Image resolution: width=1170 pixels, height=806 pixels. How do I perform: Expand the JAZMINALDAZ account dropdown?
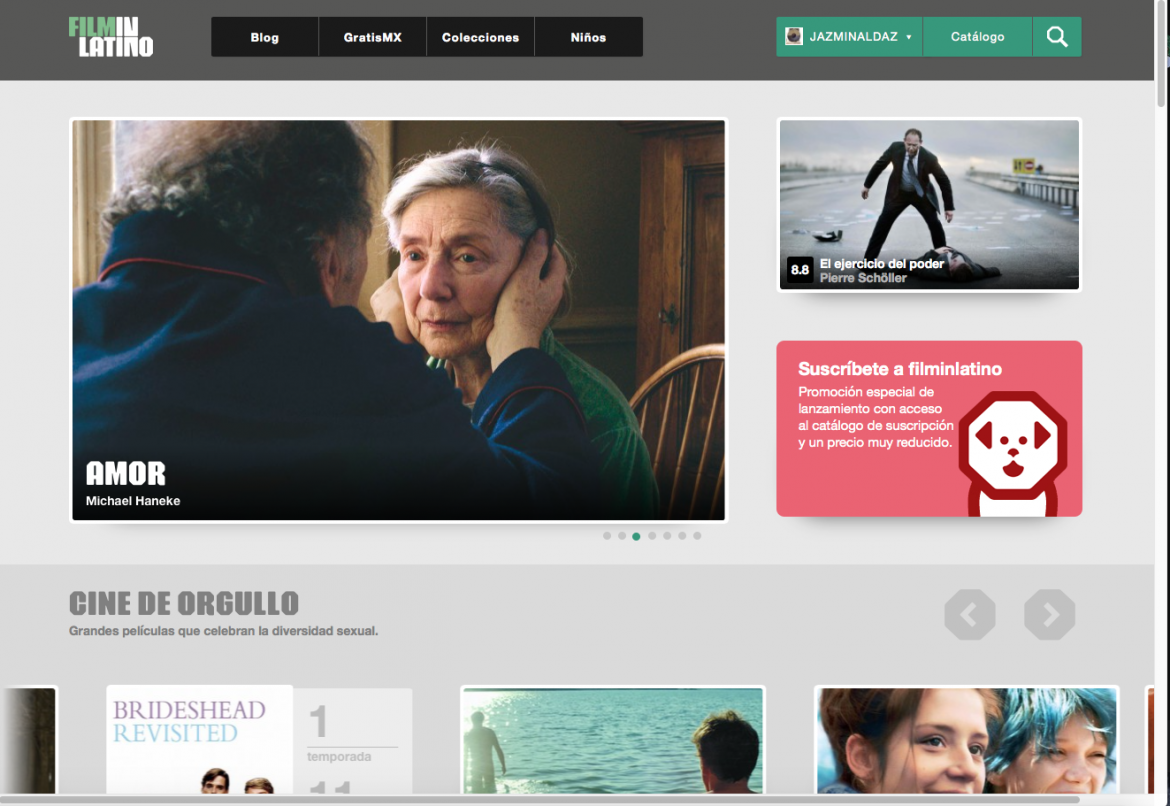click(x=908, y=37)
